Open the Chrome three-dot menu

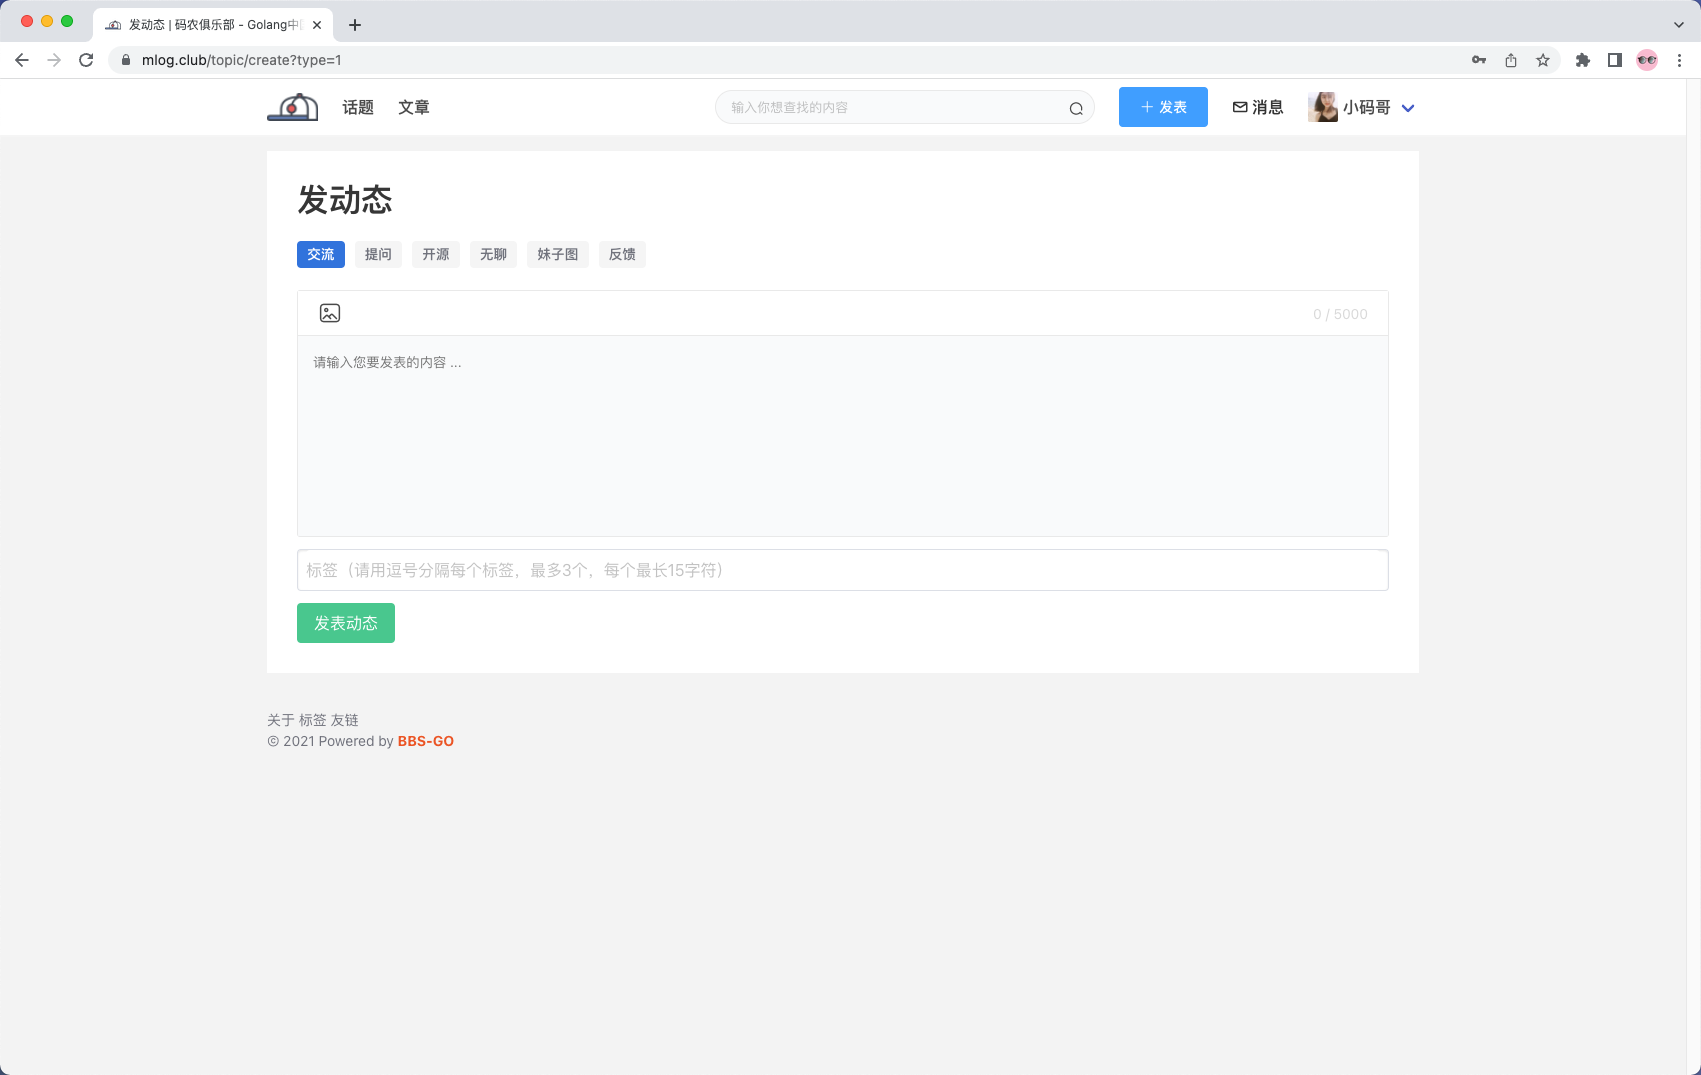pos(1679,60)
